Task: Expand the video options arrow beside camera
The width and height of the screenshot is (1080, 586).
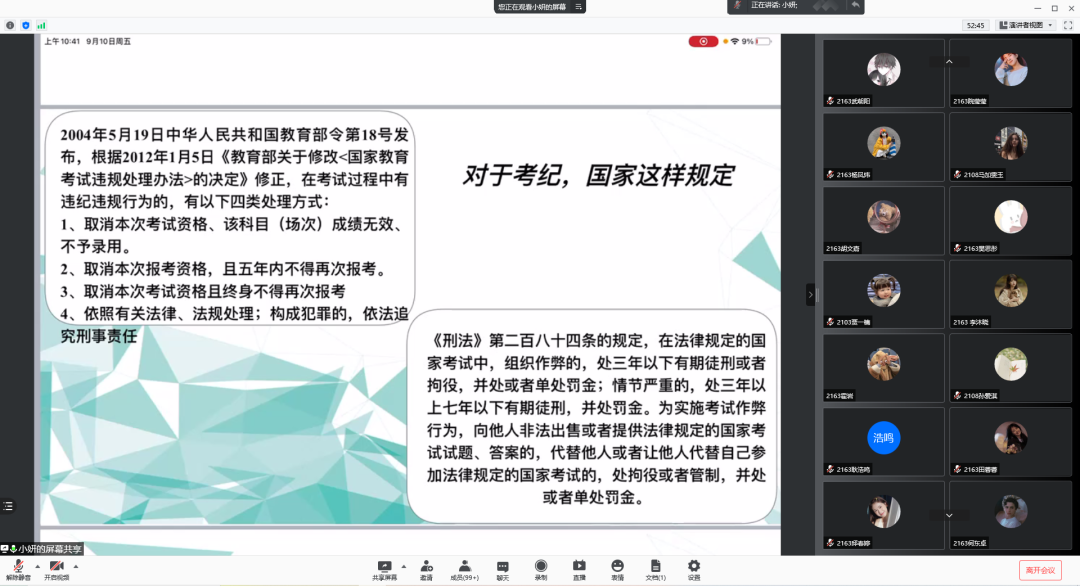Action: point(76,566)
